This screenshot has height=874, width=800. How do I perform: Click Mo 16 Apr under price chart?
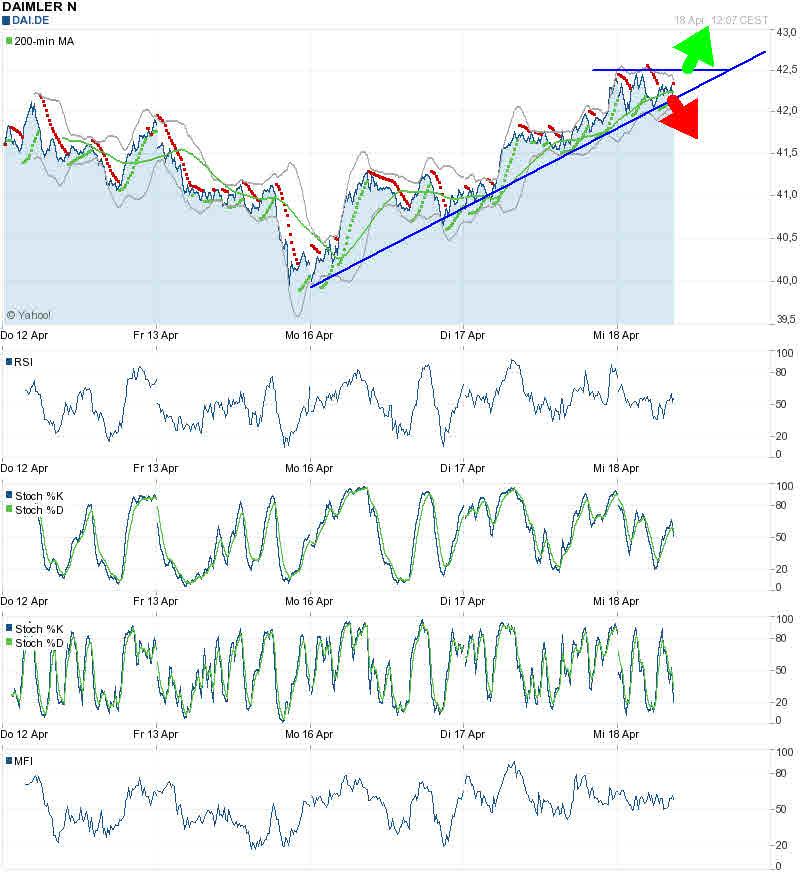coord(309,335)
